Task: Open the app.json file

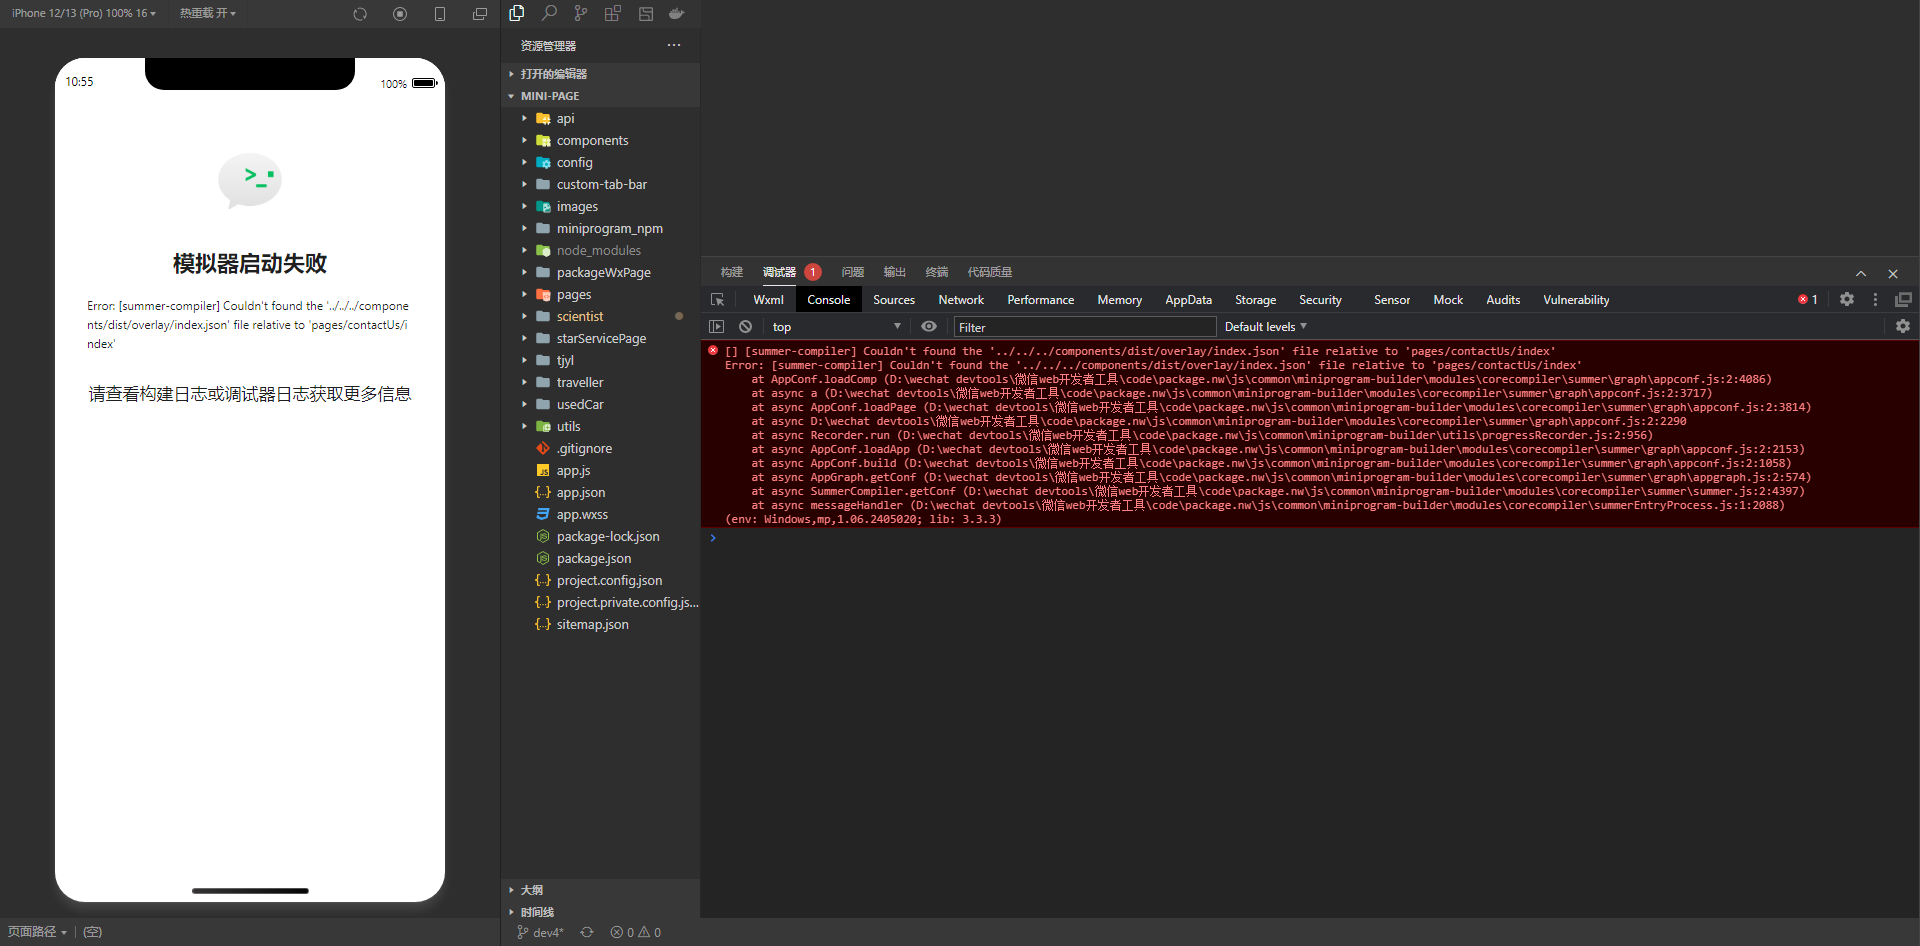Action: click(x=600, y=492)
